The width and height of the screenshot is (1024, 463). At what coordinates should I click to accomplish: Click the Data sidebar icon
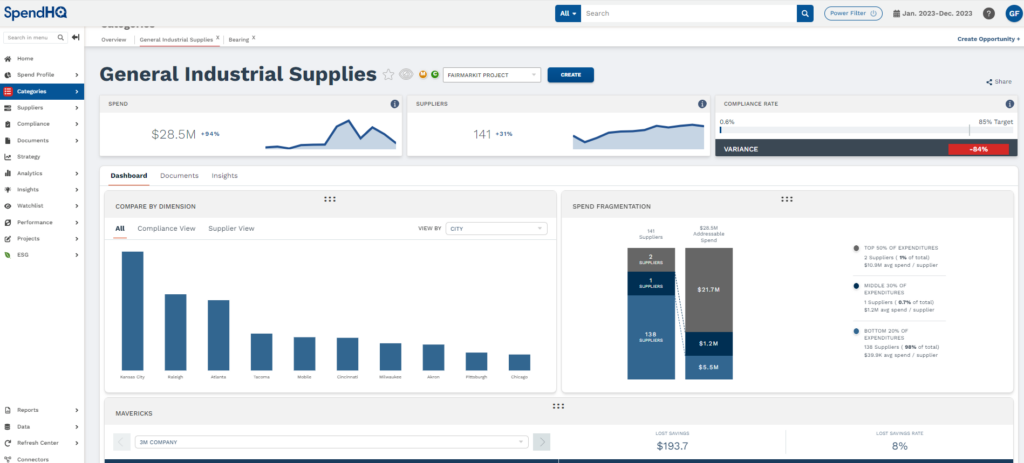[x=8, y=426]
